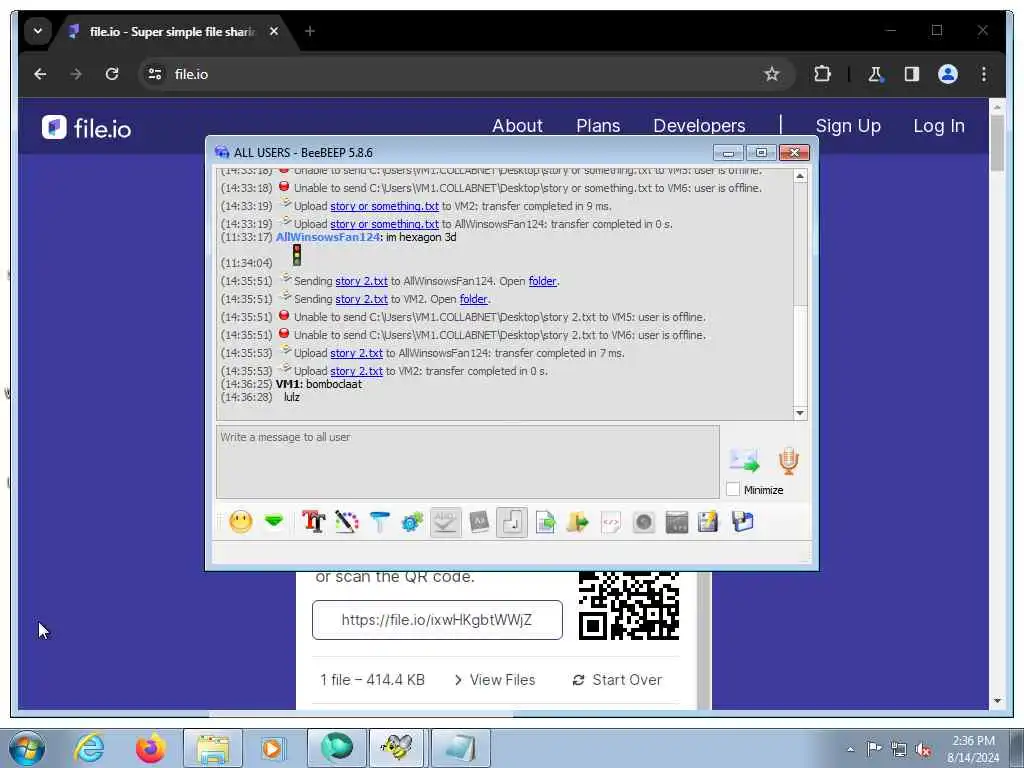Open the Developers menu on file.io
The height and width of the screenshot is (768, 1024).
pos(699,126)
